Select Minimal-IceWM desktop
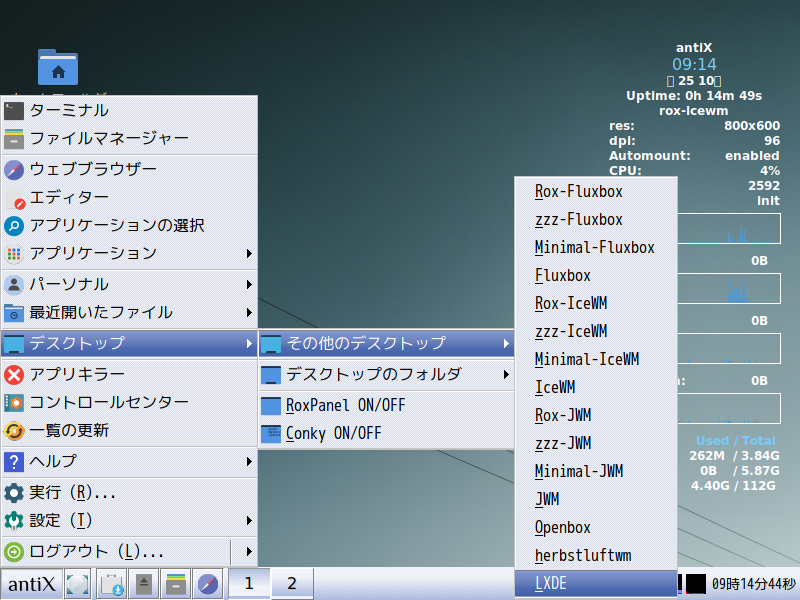 596,360
